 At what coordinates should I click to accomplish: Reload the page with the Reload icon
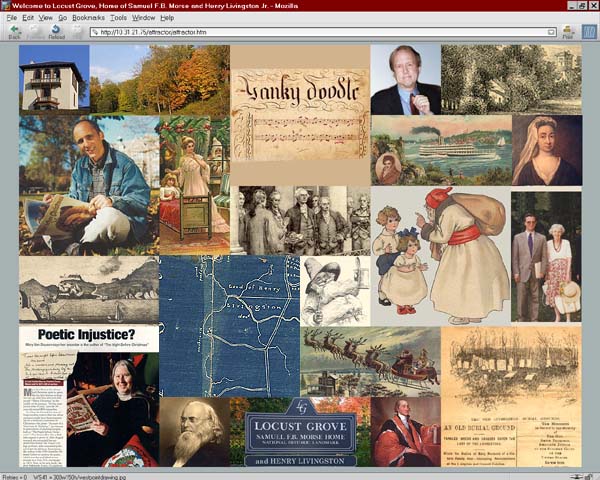(x=56, y=32)
